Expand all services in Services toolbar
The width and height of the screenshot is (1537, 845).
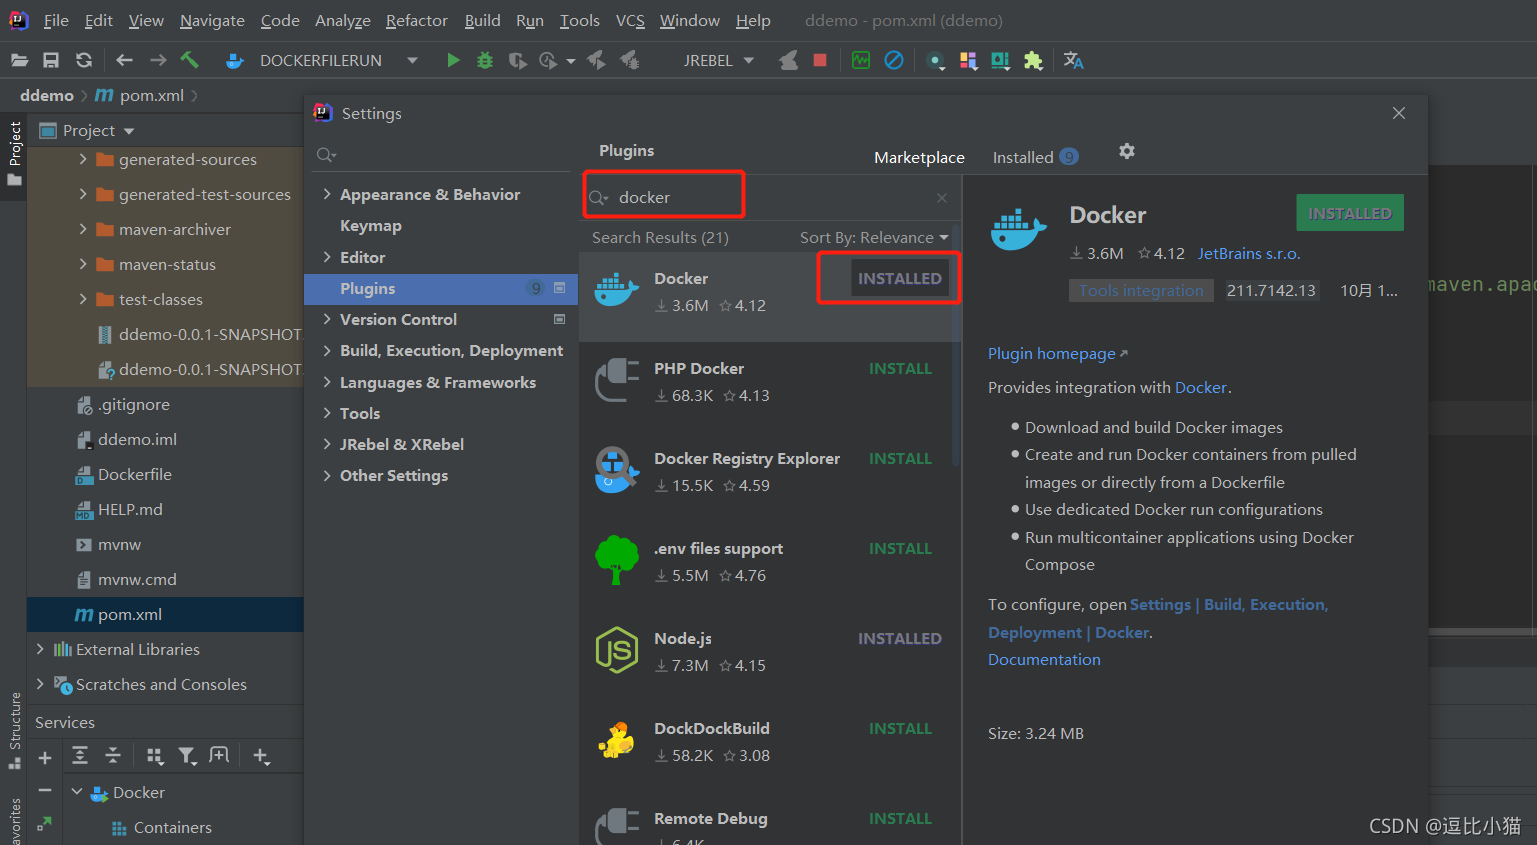point(80,756)
